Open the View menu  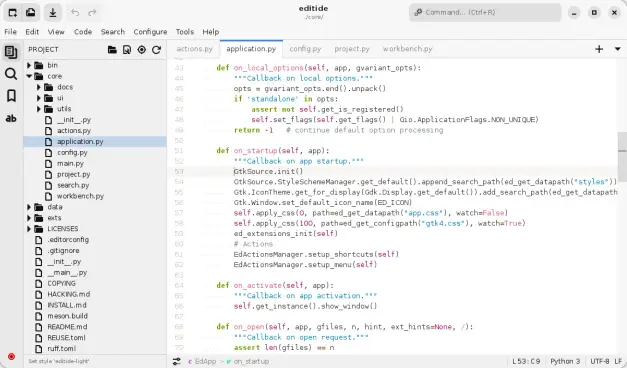pos(56,32)
